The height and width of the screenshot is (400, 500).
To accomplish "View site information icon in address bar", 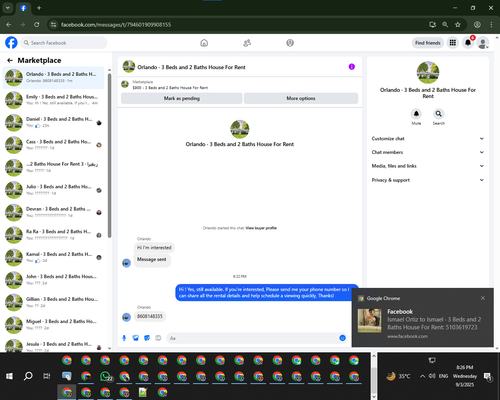I will [53, 24].
